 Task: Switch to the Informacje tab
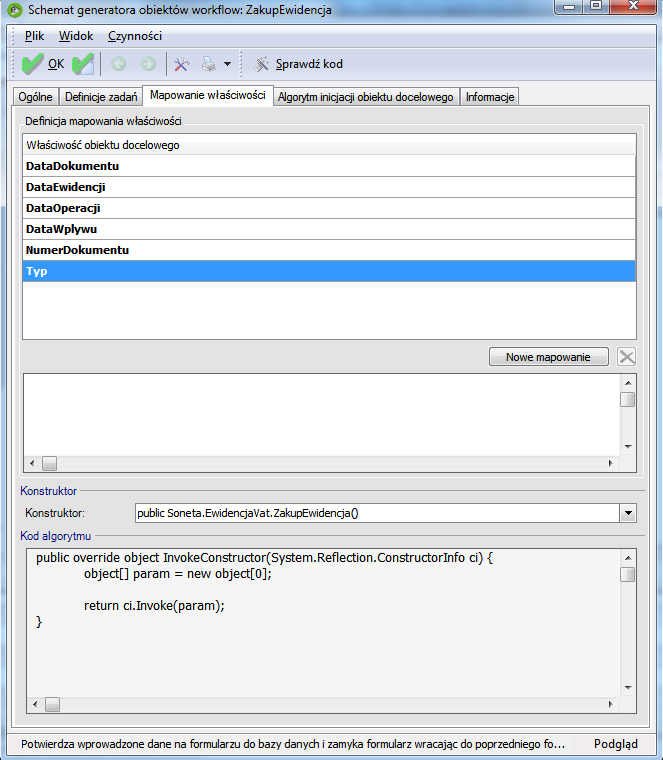[x=490, y=97]
